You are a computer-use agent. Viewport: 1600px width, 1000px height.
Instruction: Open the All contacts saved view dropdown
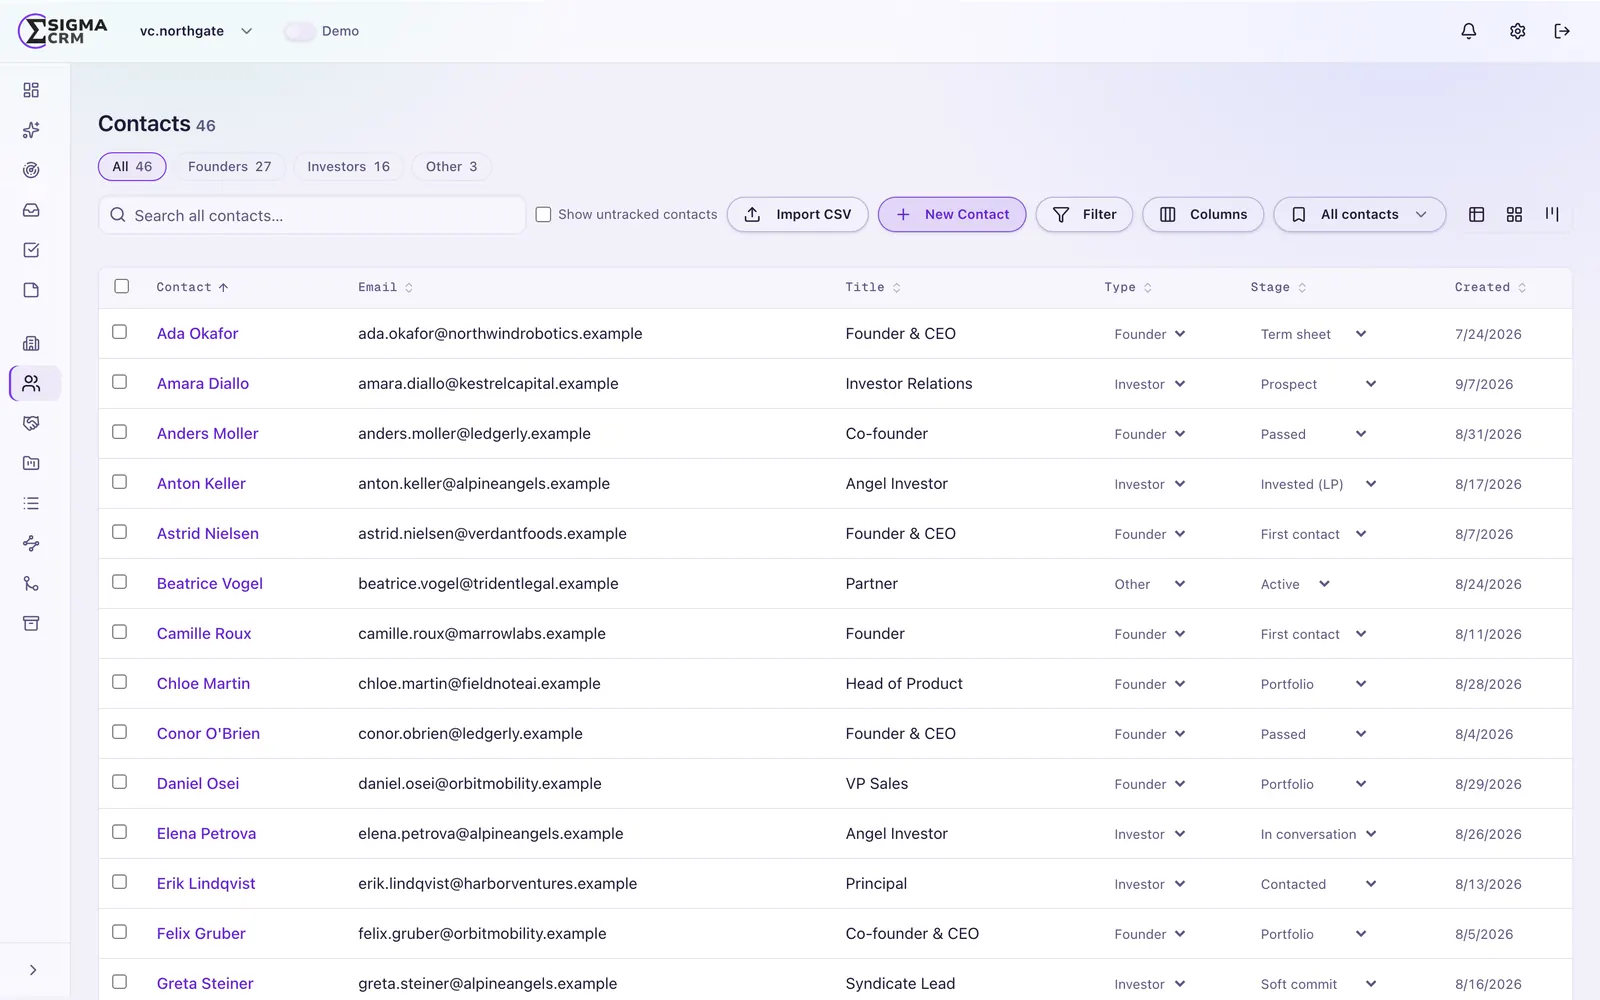coord(1359,214)
